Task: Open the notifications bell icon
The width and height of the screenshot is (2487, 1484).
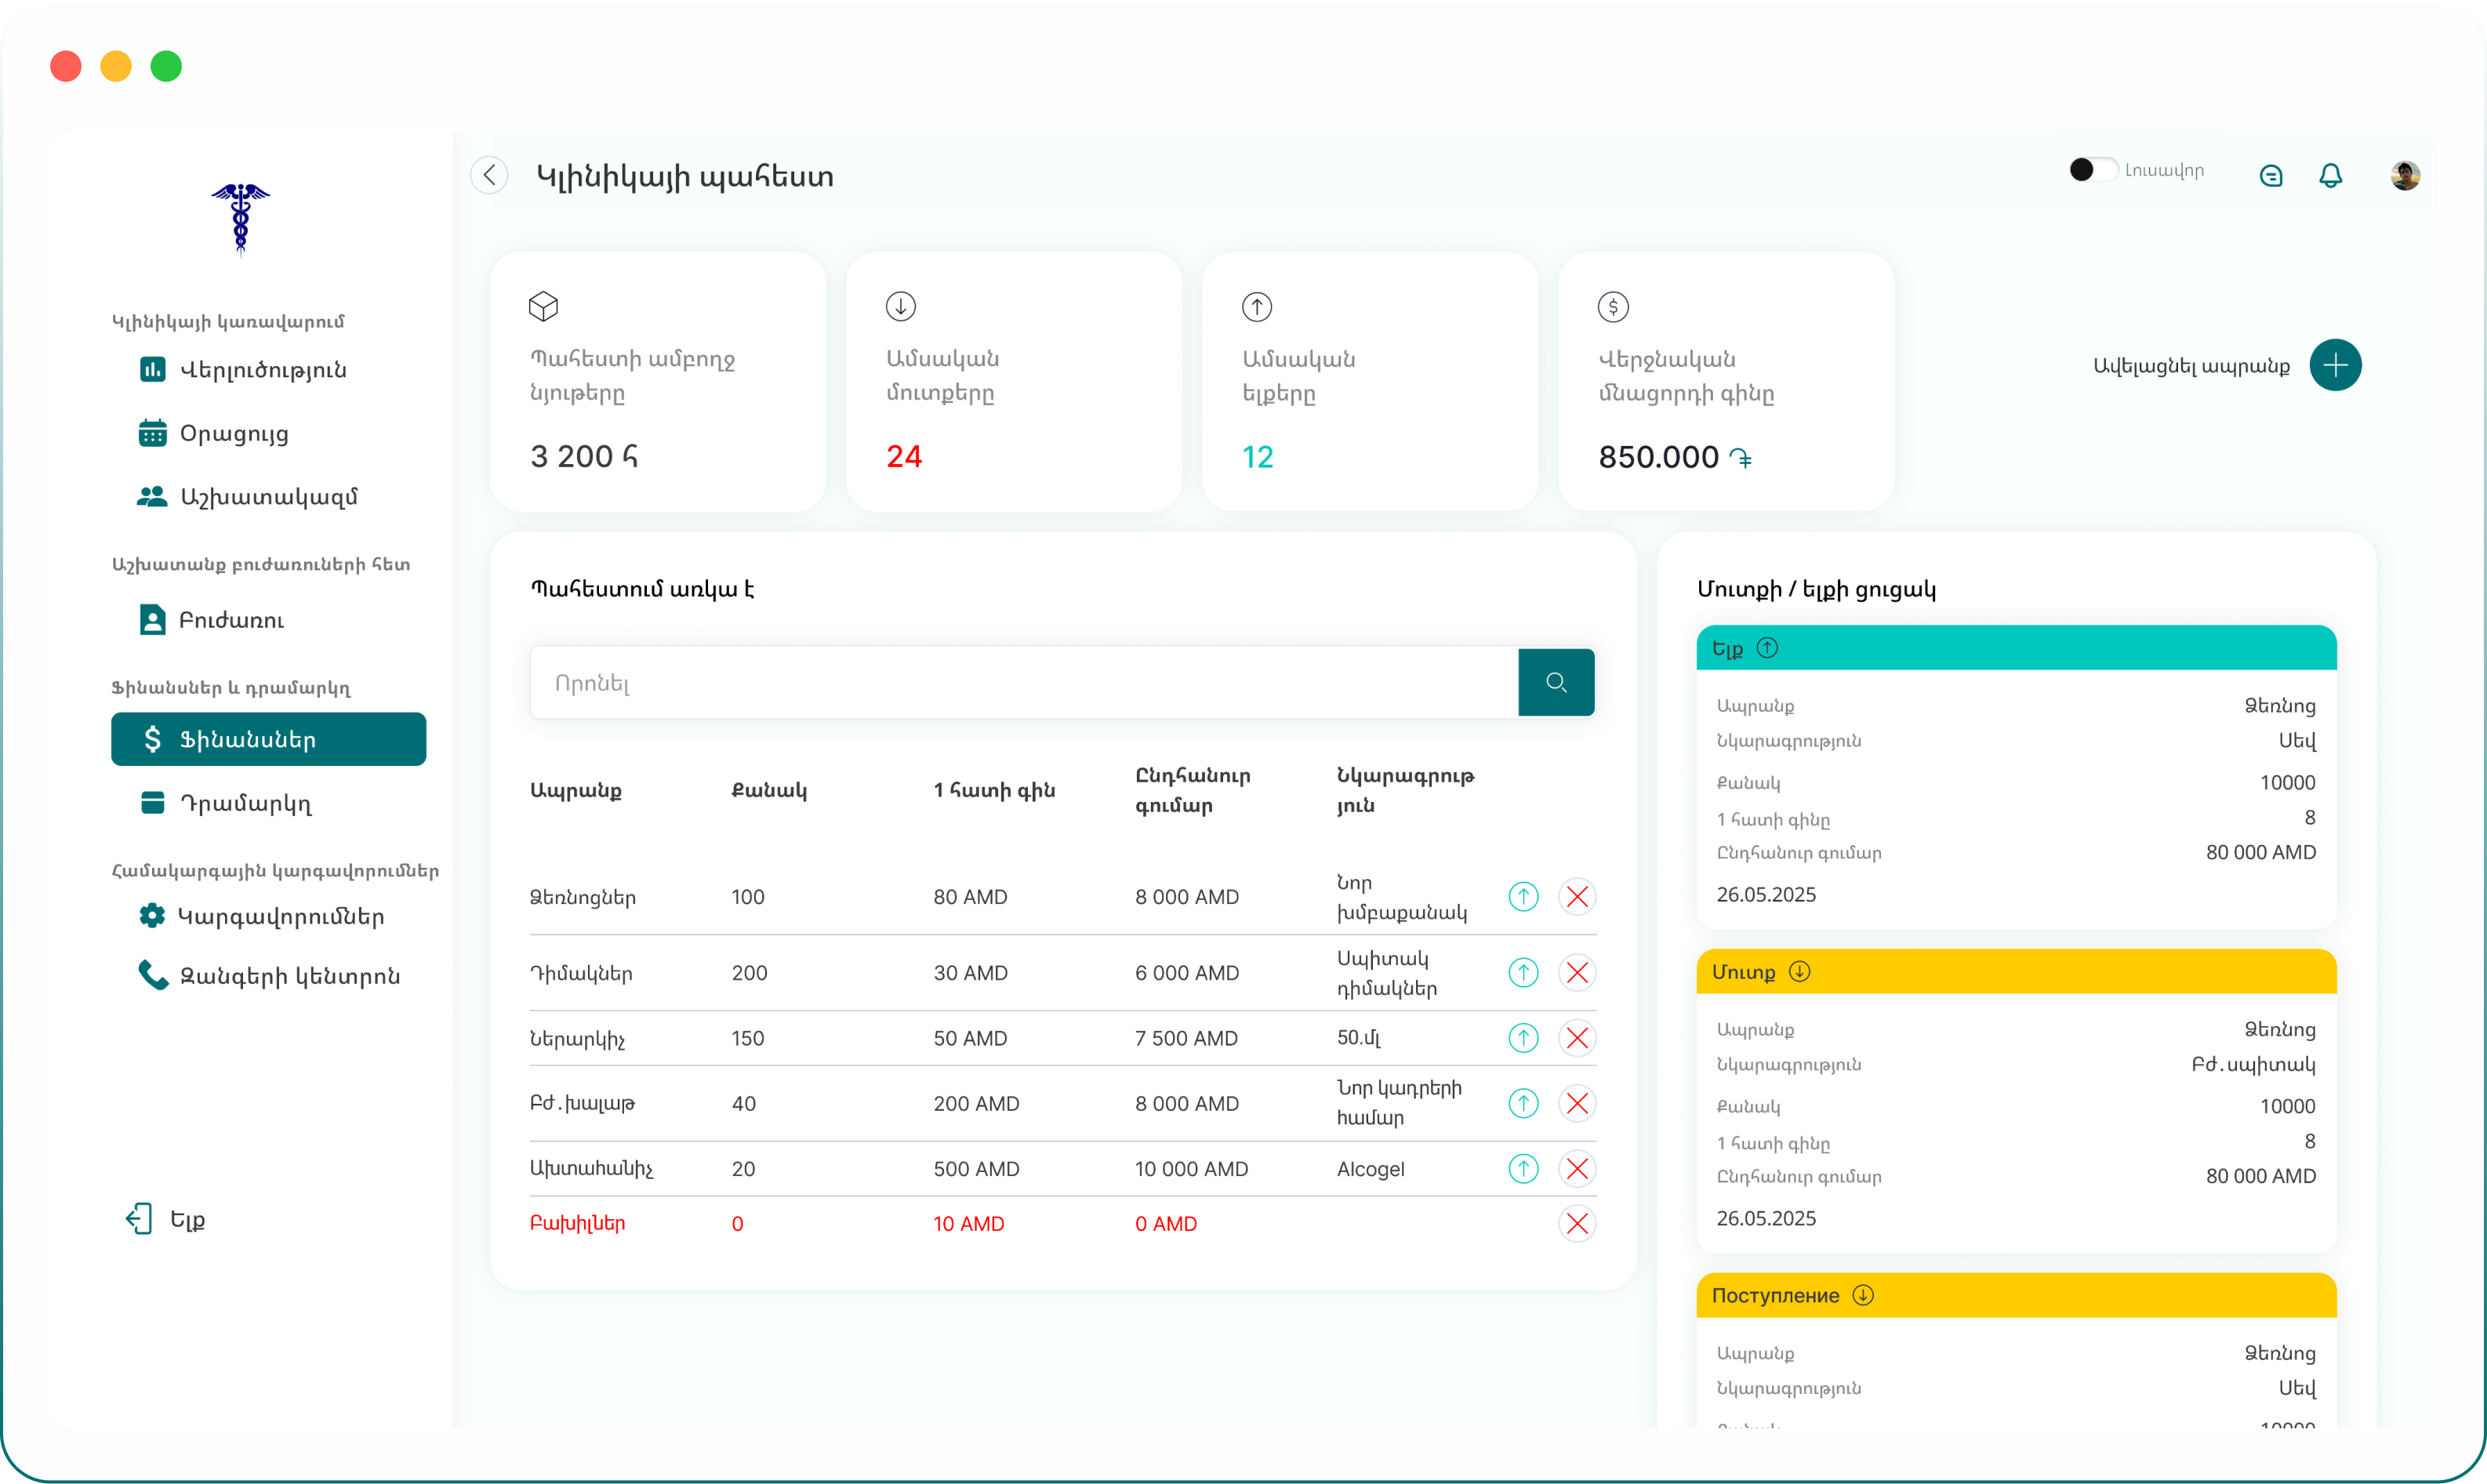Action: 2331,176
